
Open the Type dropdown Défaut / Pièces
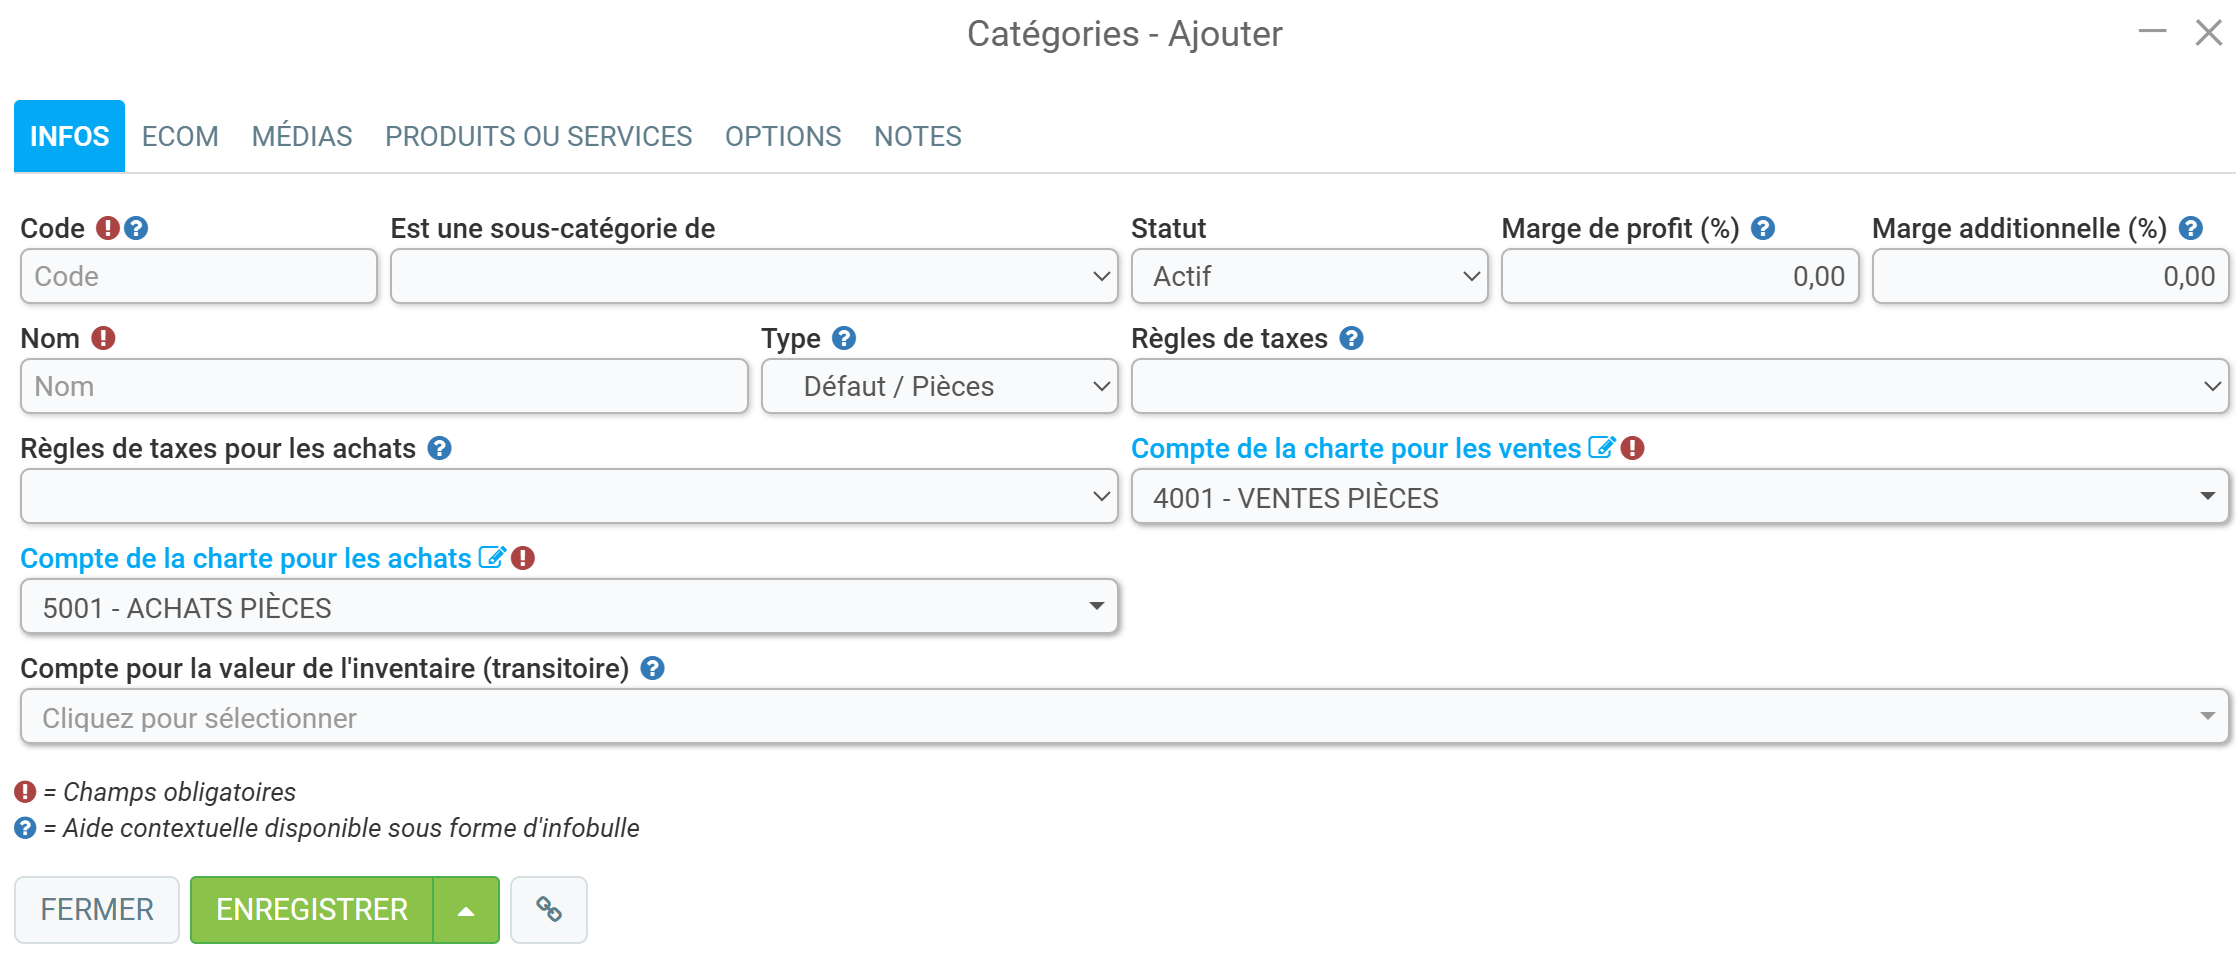pyautogui.click(x=939, y=386)
